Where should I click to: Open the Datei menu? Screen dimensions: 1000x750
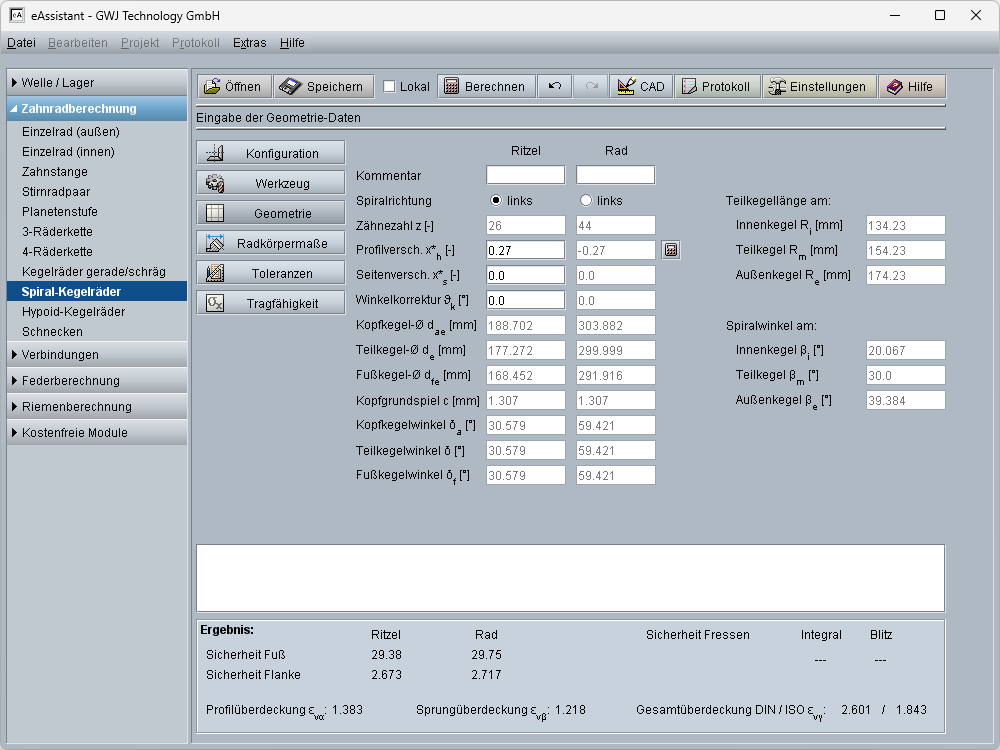pyautogui.click(x=21, y=43)
